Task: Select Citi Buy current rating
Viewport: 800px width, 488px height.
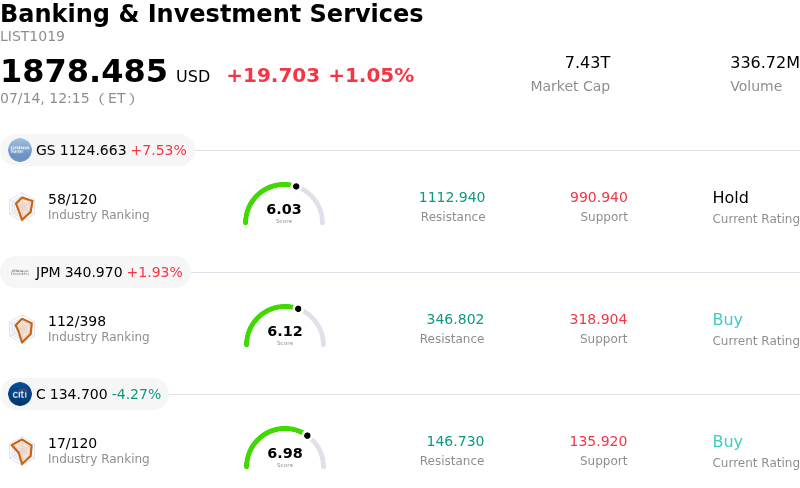Action: [728, 441]
